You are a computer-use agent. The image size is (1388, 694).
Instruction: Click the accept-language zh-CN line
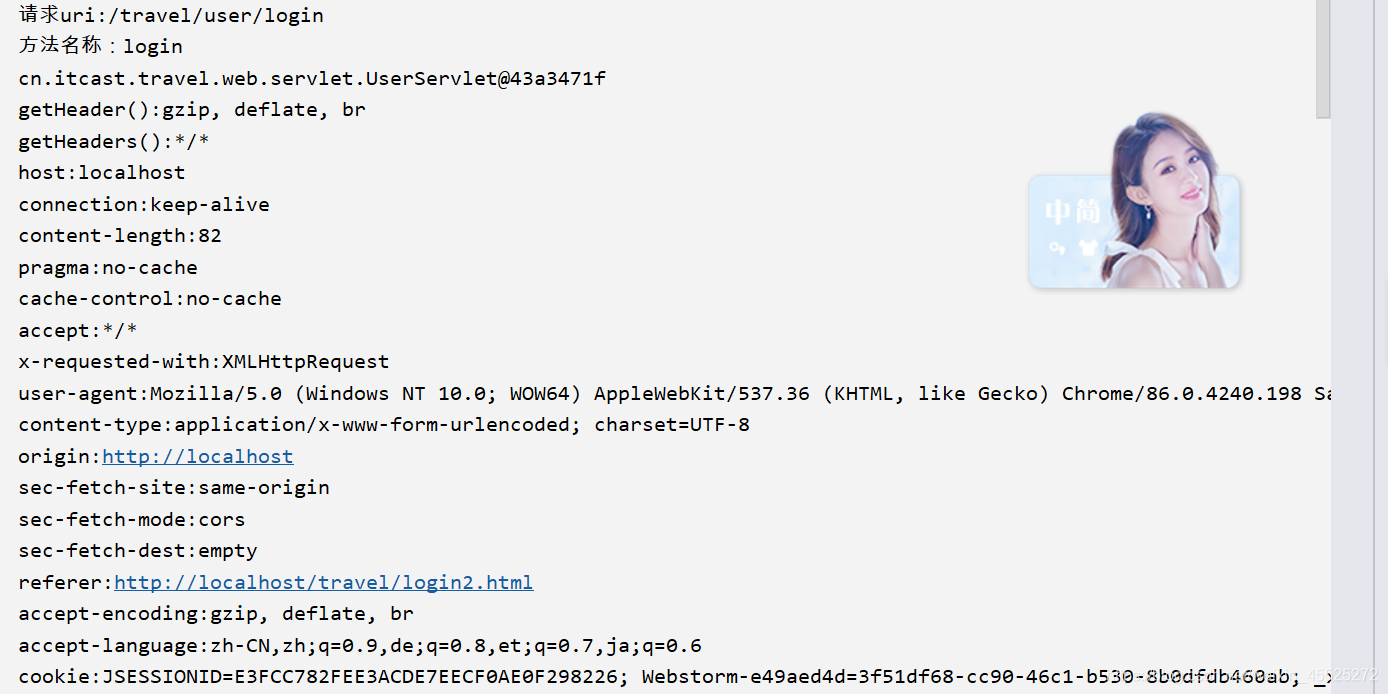(x=360, y=646)
